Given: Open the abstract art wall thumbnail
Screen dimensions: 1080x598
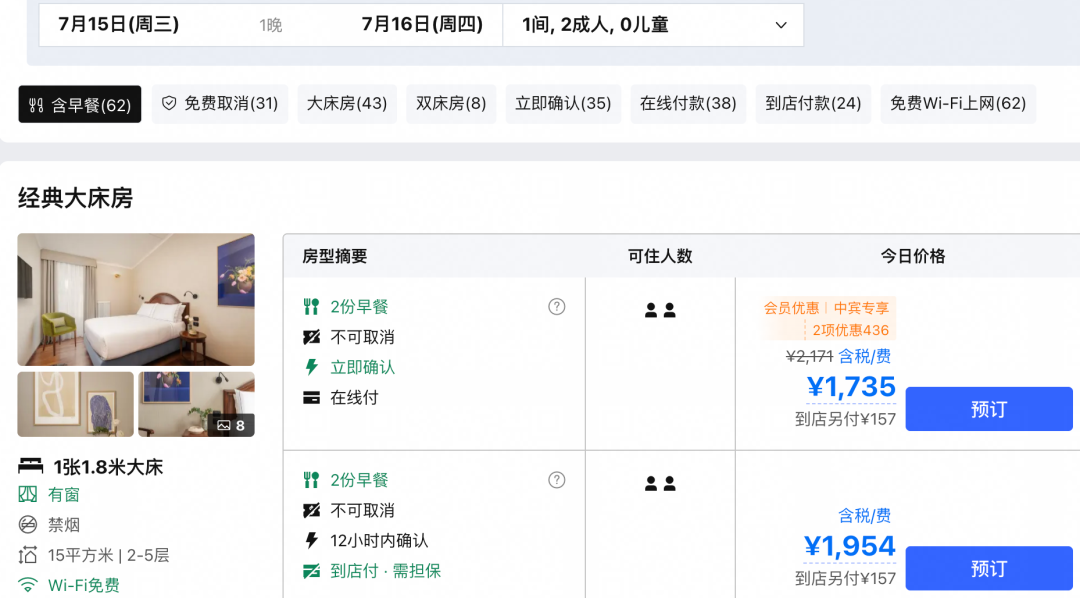Looking at the screenshot, I should click(x=76, y=404).
